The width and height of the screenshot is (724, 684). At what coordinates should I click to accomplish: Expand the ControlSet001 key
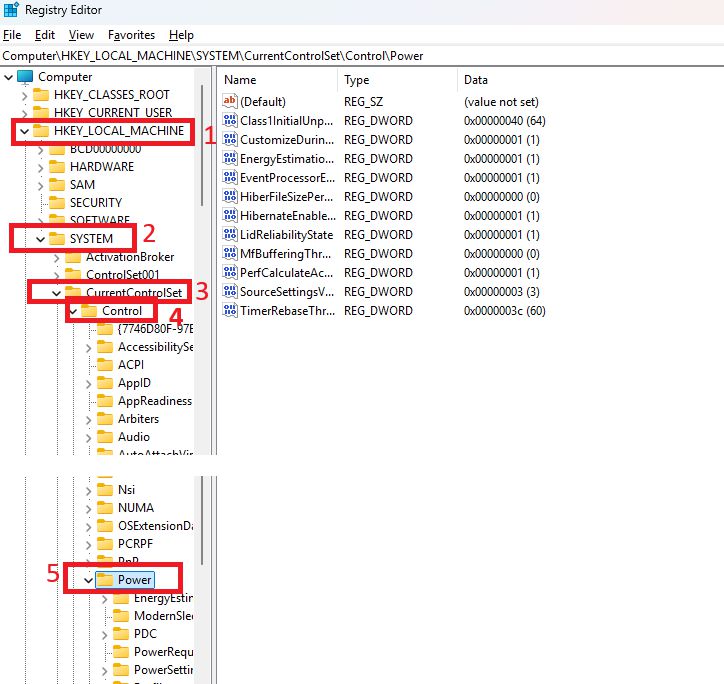click(56, 275)
